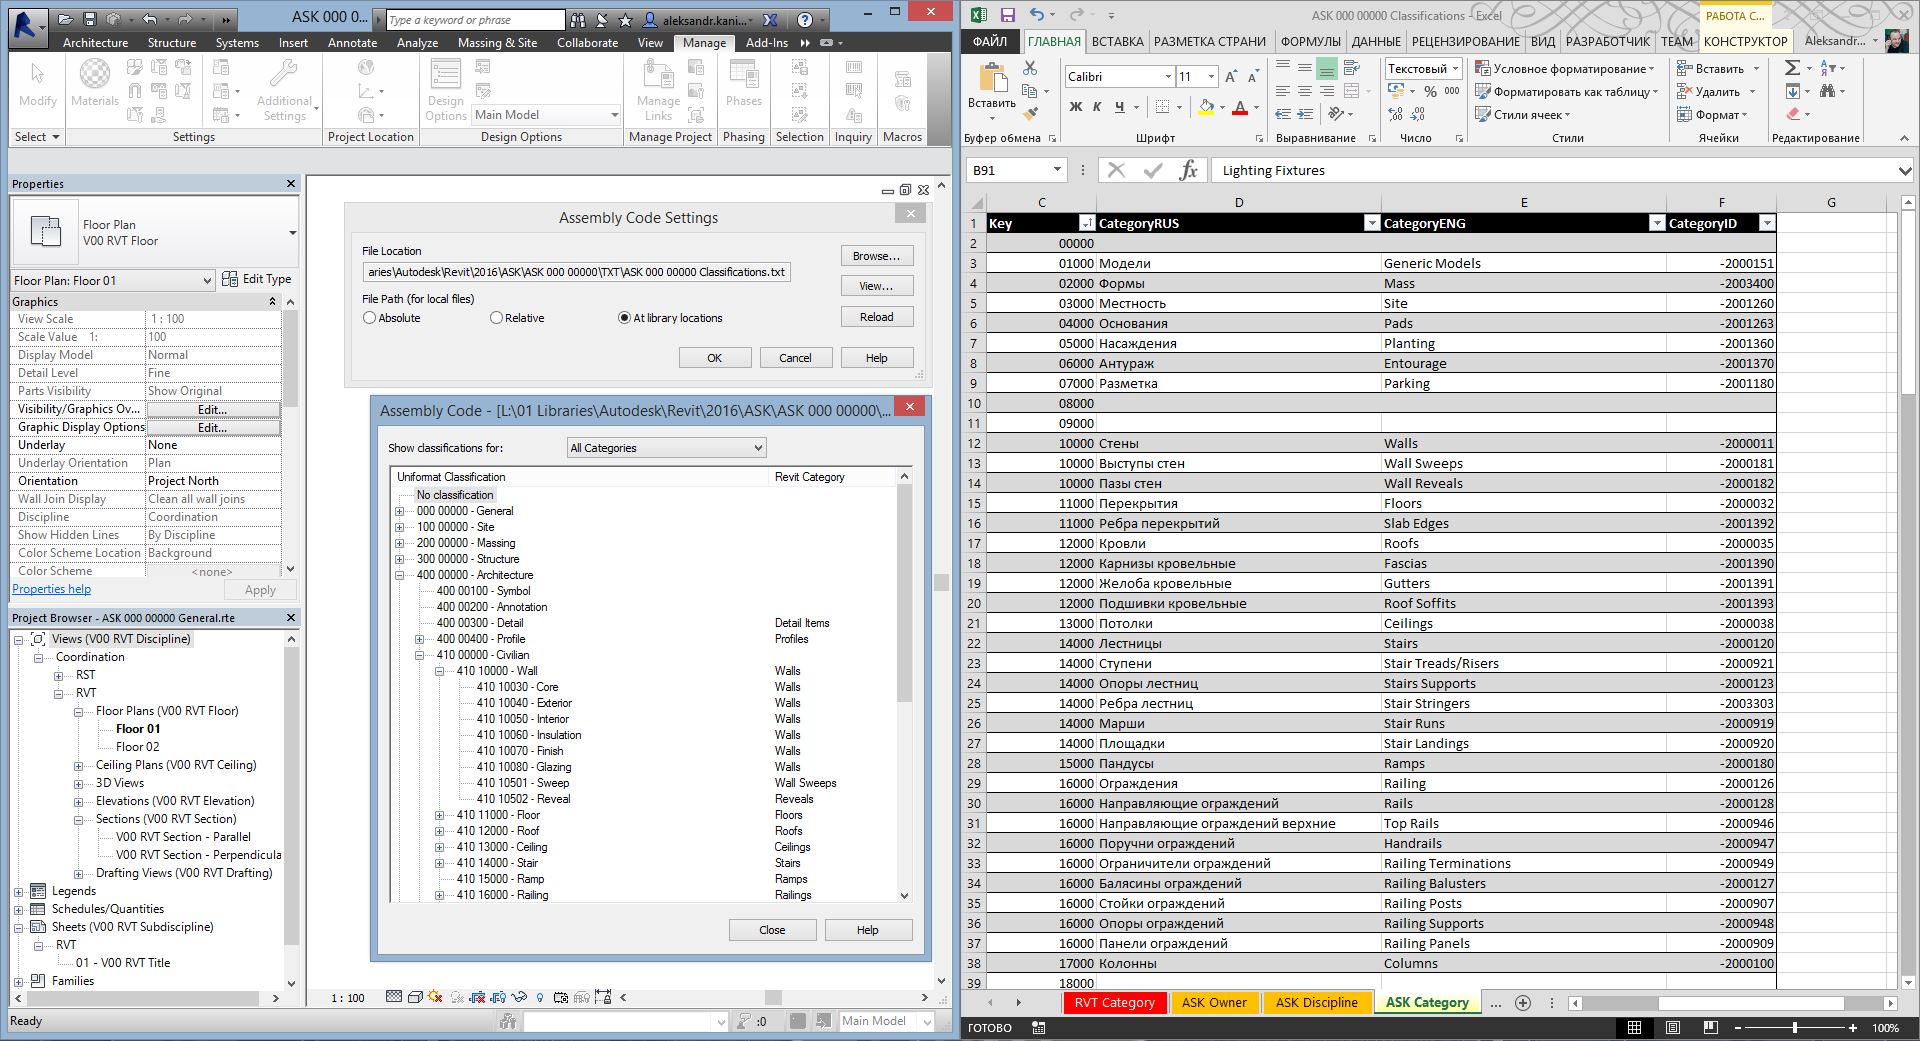Toggle Bold (Ж) formatting in Excel
Image resolution: width=1920 pixels, height=1041 pixels.
coord(1075,107)
